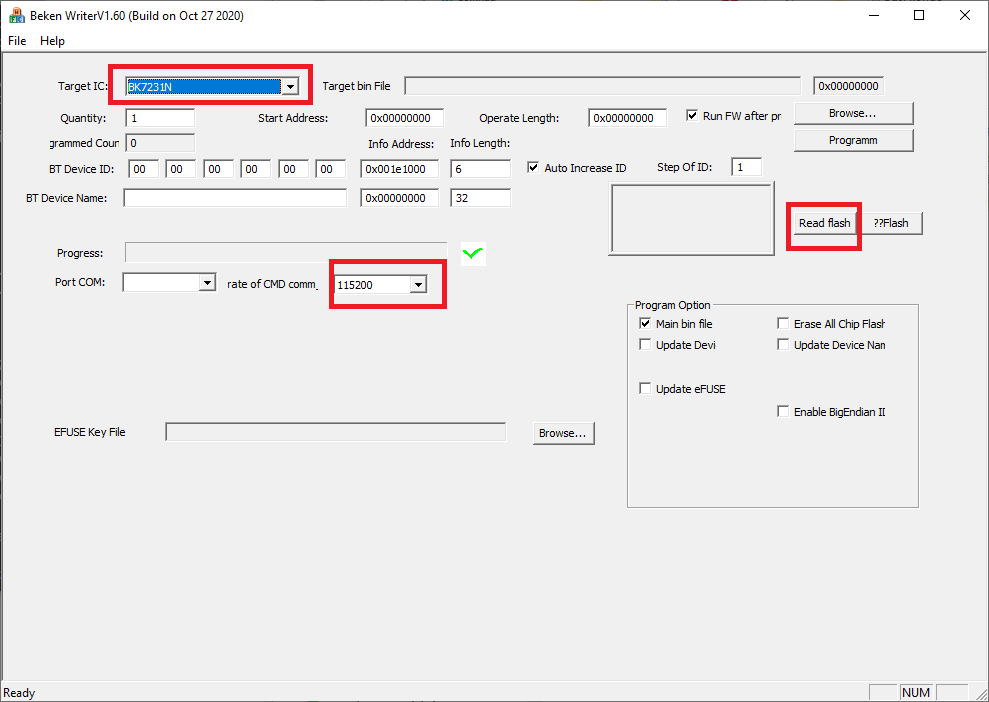Enable the Update eFUSE checkbox
This screenshot has height=702, width=989.
[x=645, y=389]
